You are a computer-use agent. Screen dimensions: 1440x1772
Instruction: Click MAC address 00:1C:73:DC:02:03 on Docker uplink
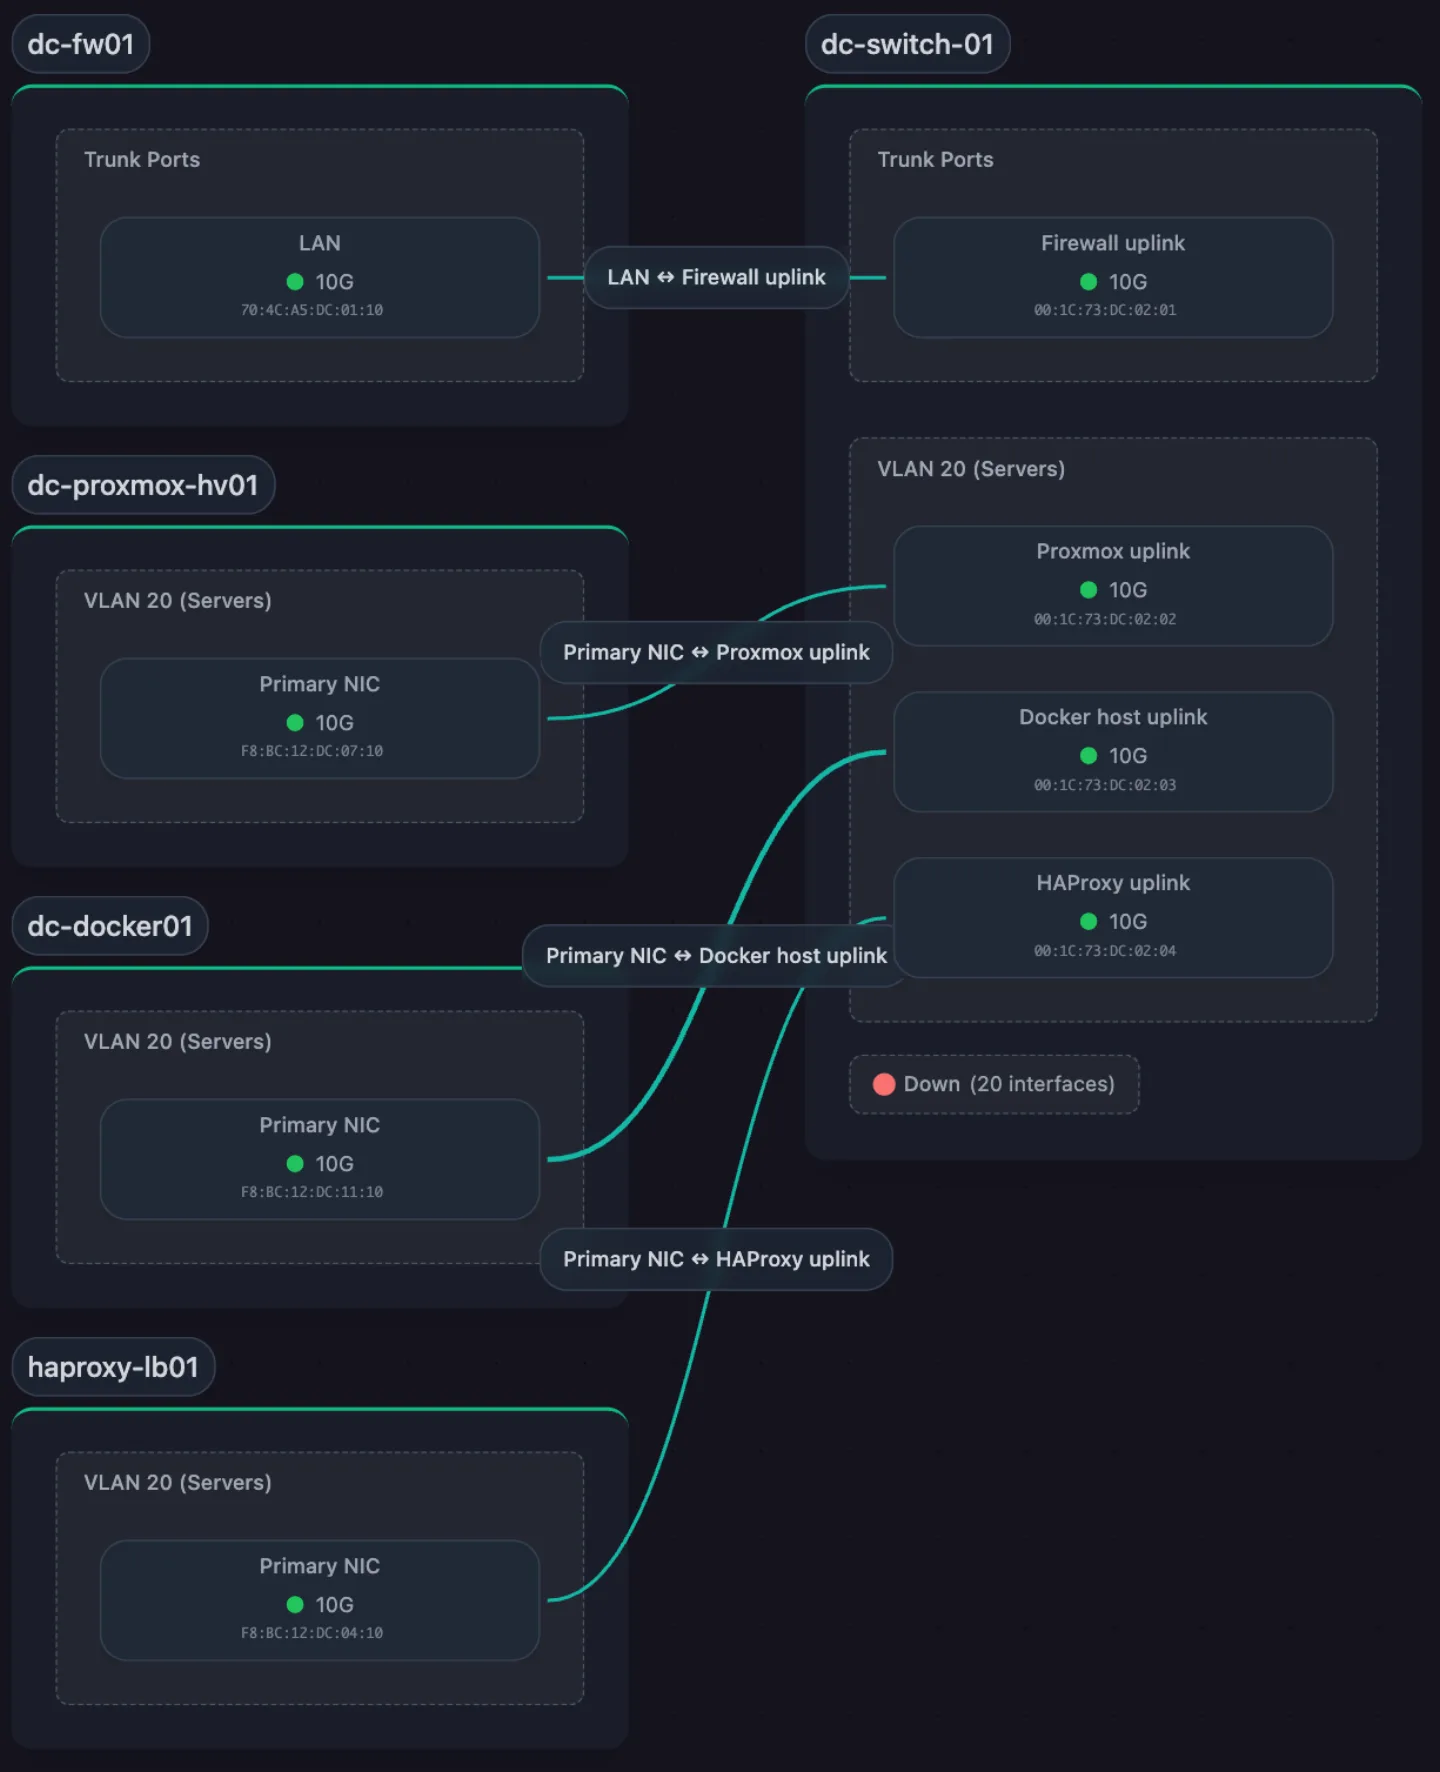[x=1105, y=785]
